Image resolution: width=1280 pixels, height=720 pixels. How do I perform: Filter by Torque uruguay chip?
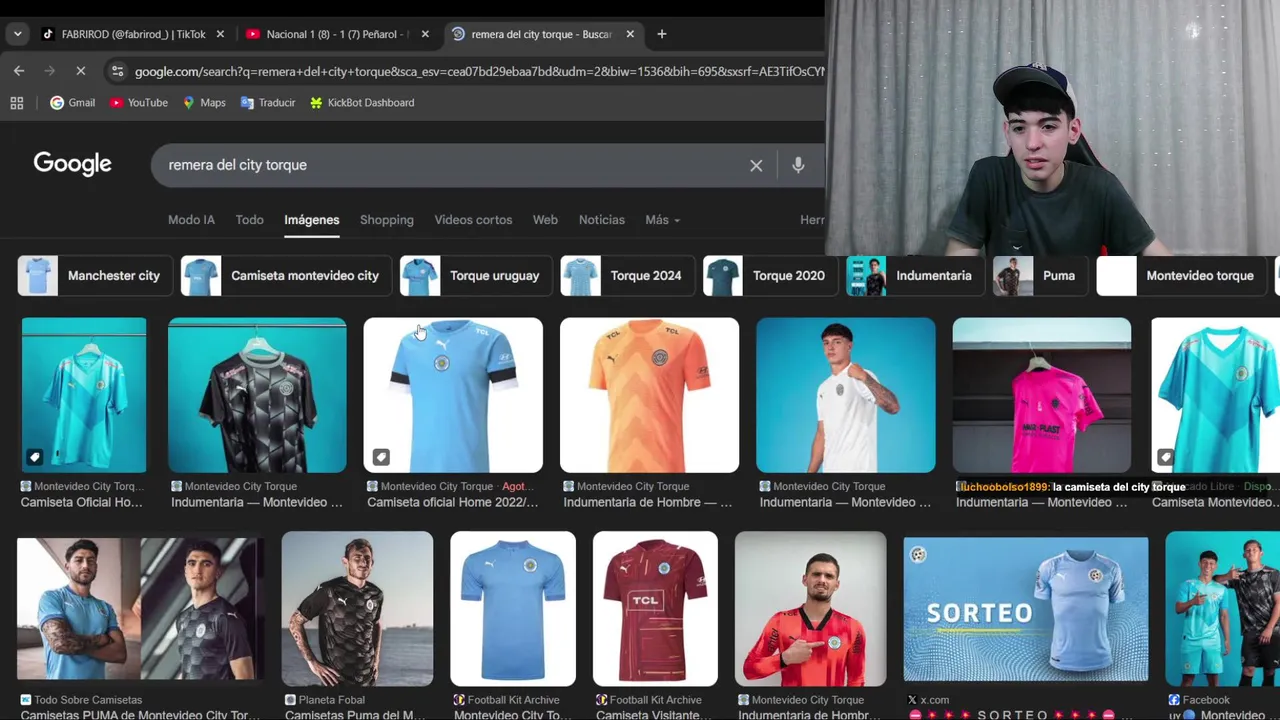pyautogui.click(x=475, y=276)
